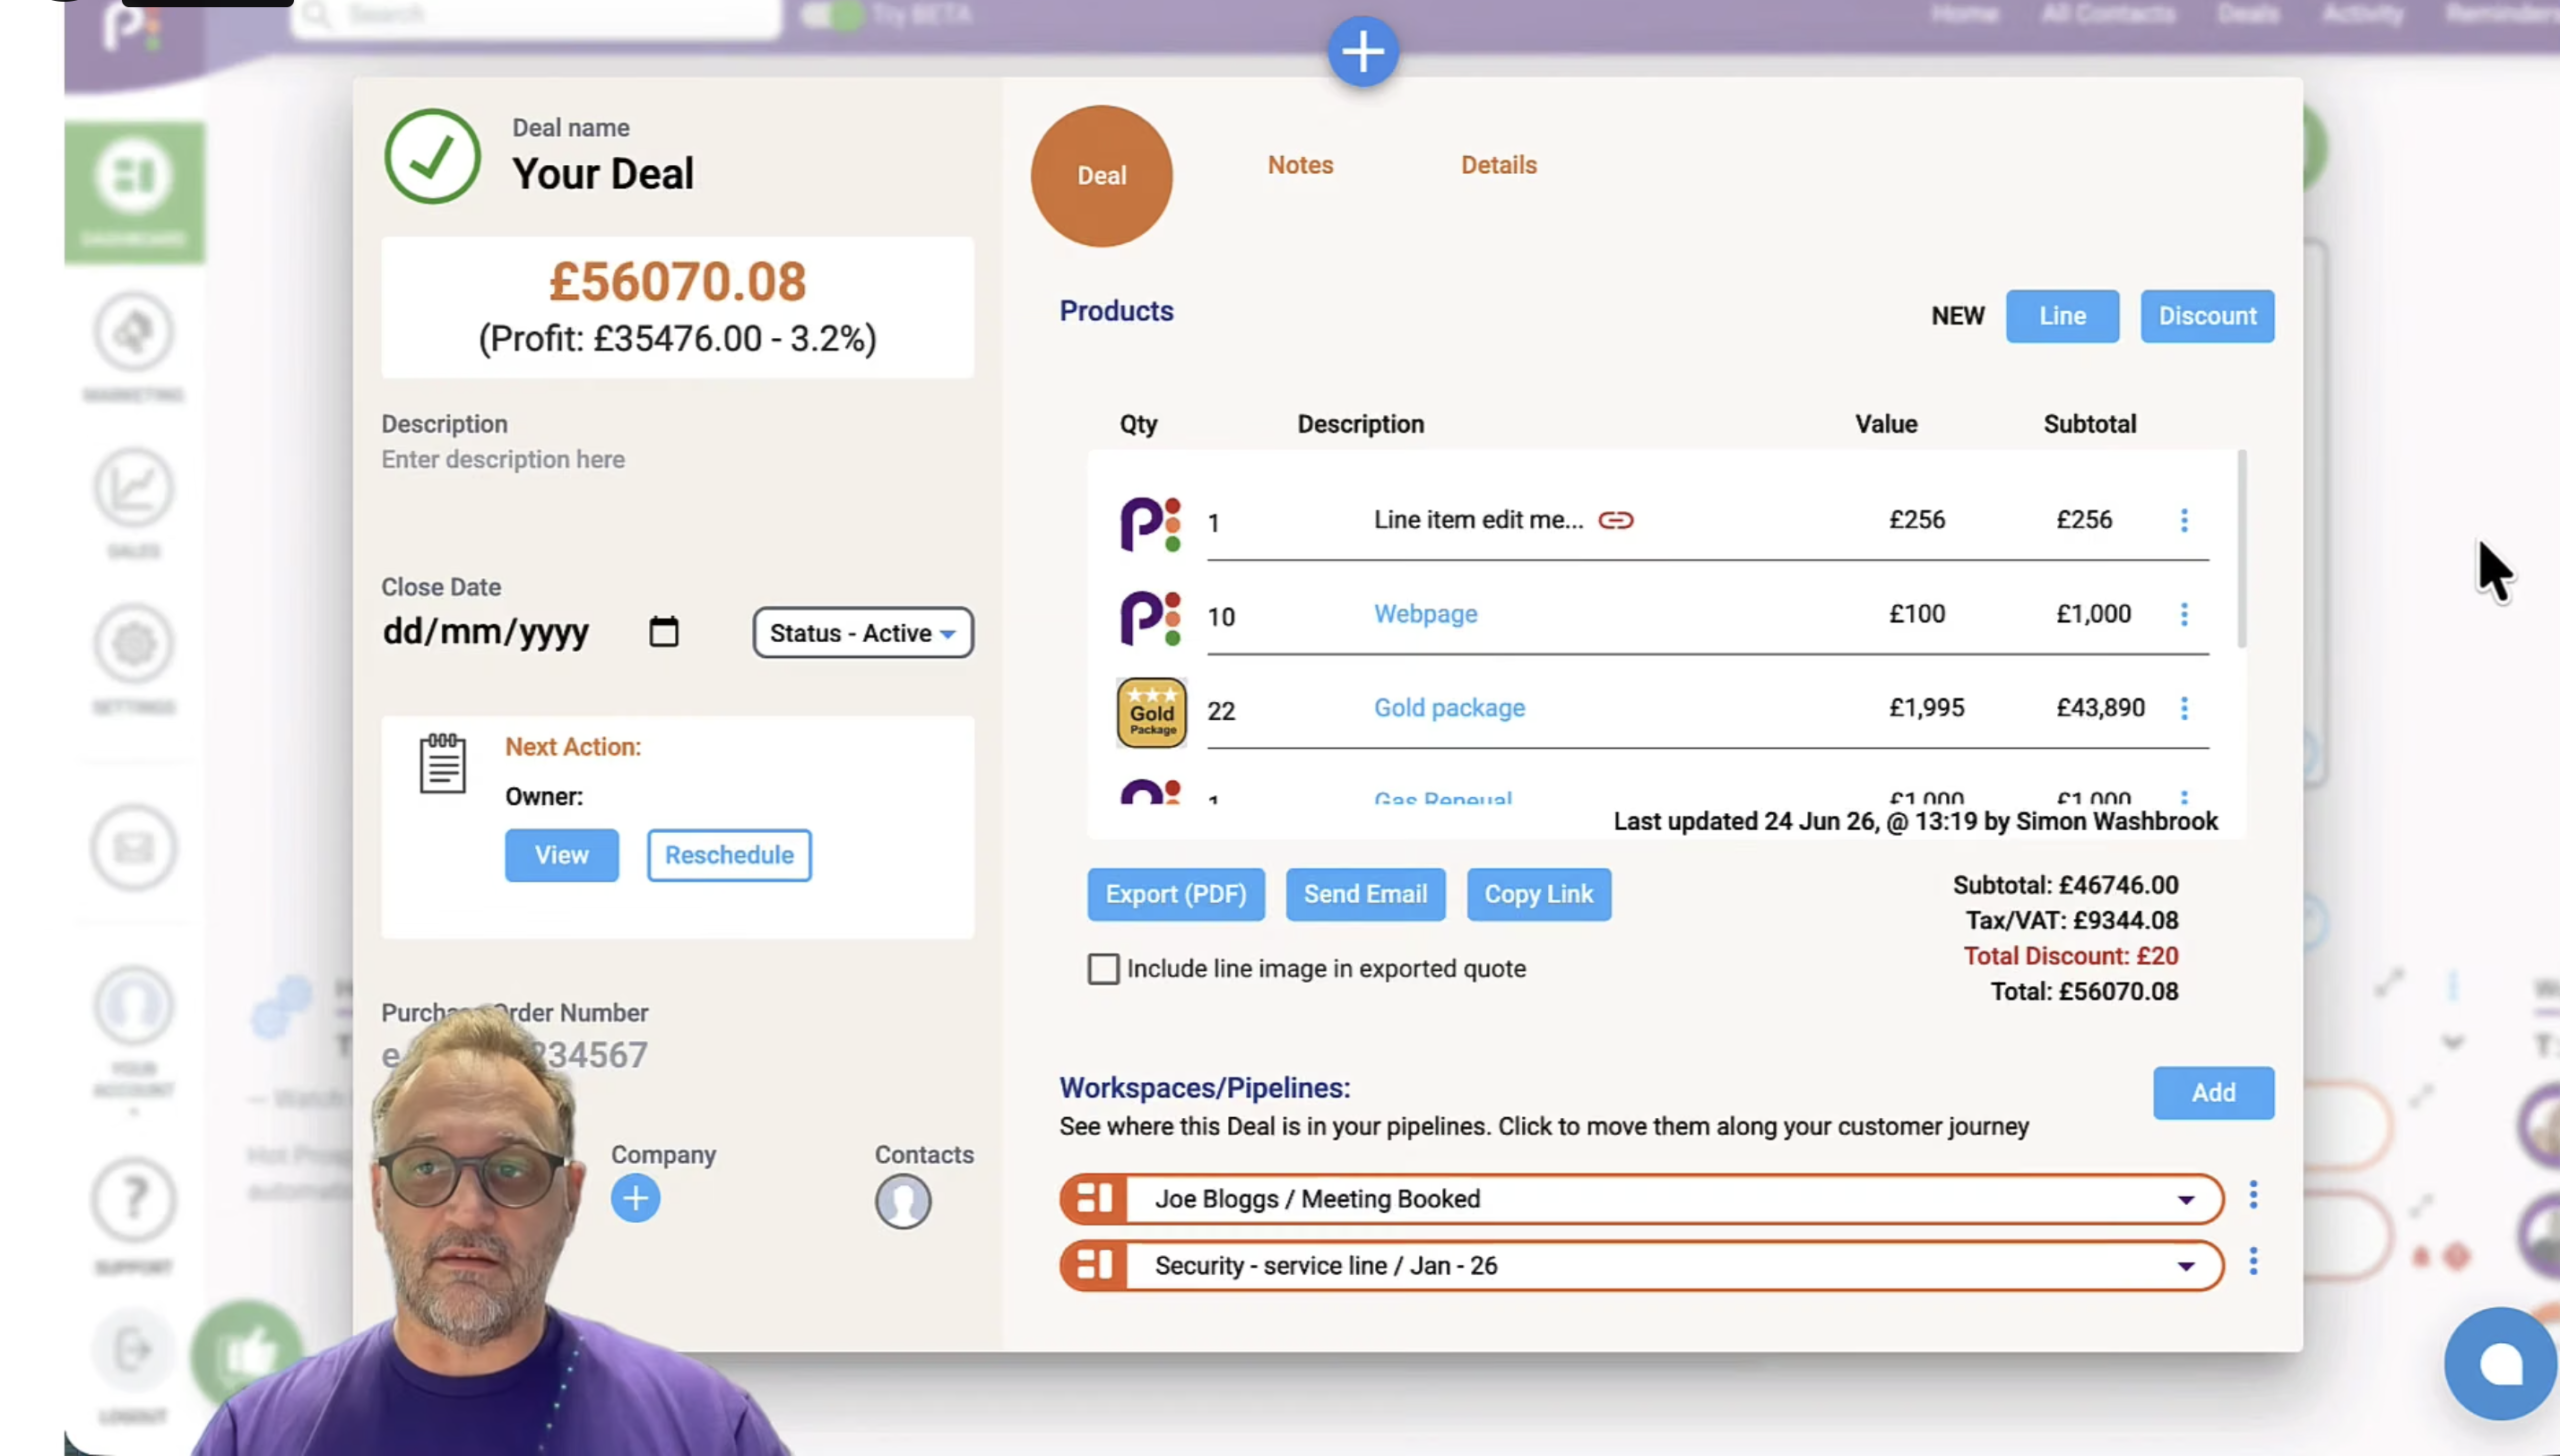2560x1456 pixels.
Task: Switch to the Notes tab
Action: click(x=1300, y=165)
